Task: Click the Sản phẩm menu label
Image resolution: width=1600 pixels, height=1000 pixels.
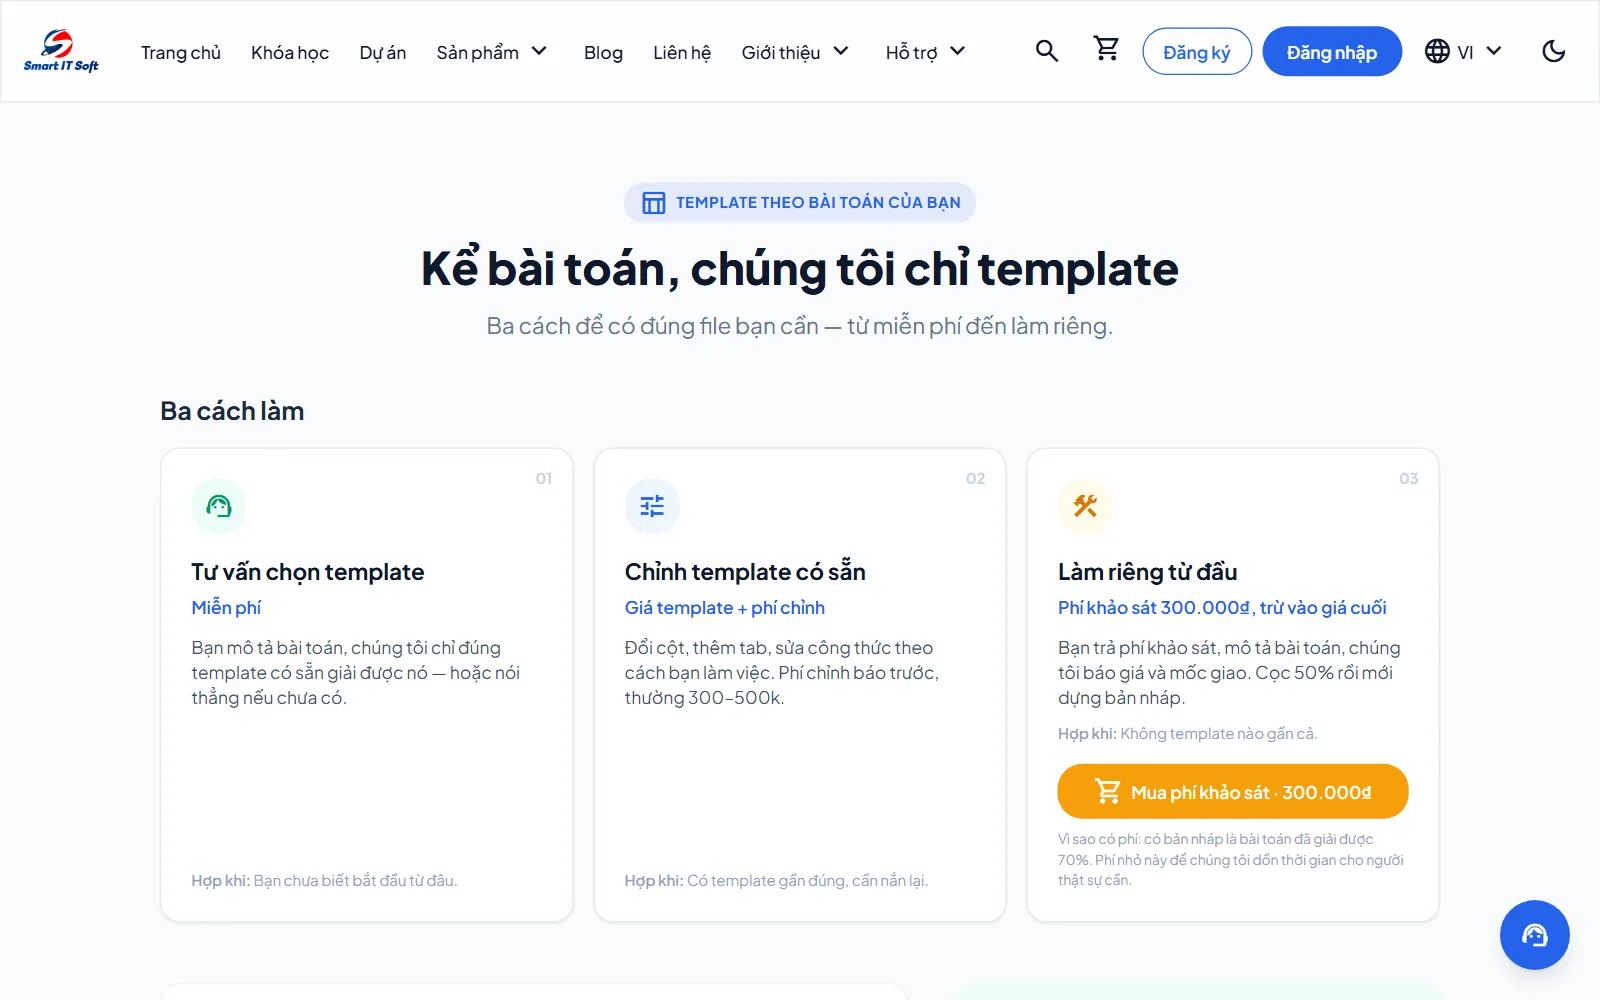Action: [477, 52]
